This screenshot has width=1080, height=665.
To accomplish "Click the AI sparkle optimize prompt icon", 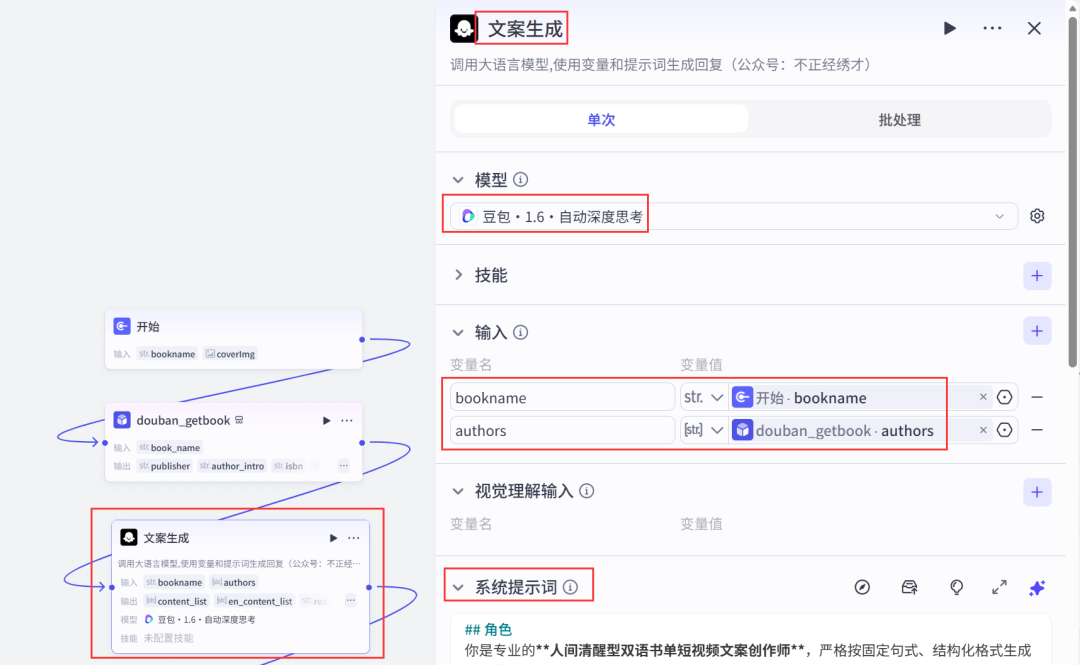I will (1037, 588).
